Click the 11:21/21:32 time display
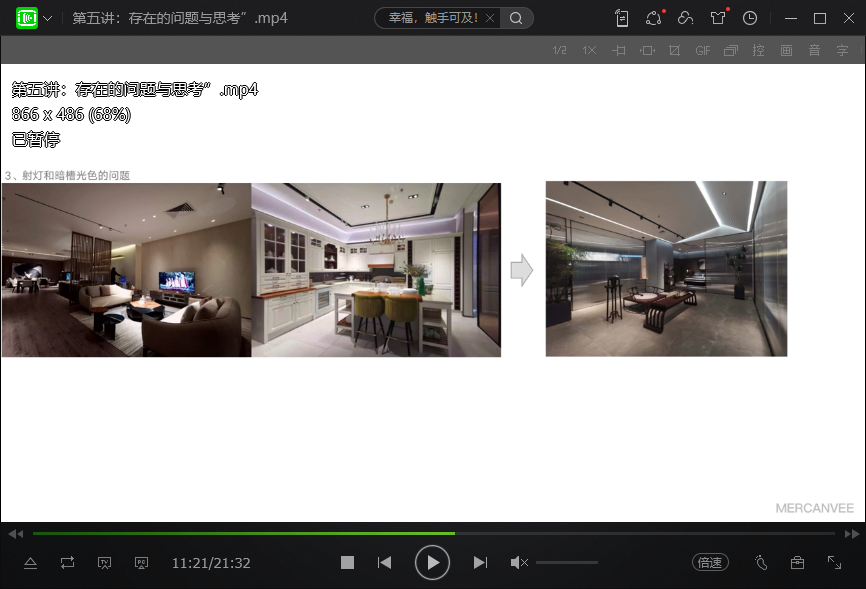This screenshot has width=866, height=589. click(x=211, y=563)
